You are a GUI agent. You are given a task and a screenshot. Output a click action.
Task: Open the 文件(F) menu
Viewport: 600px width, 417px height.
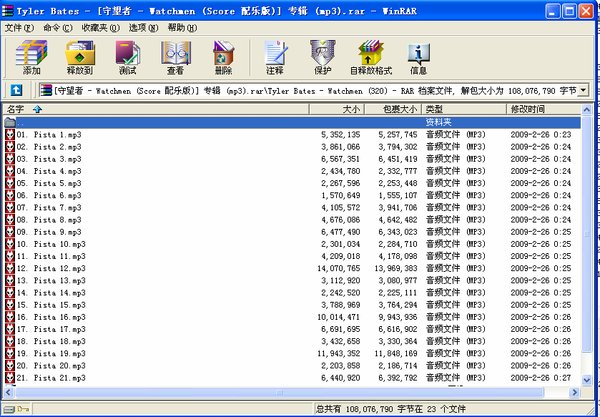19,28
